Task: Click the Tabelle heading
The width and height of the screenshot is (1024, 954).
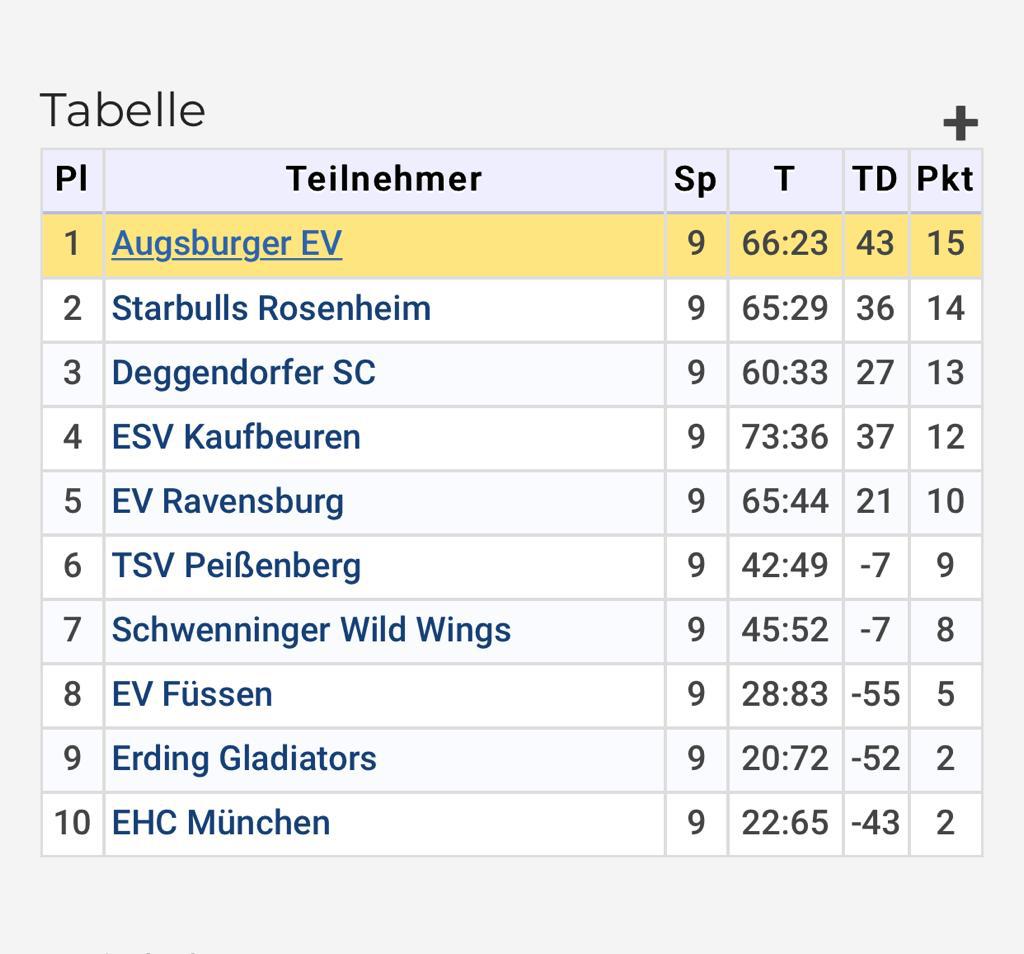Action: [123, 110]
